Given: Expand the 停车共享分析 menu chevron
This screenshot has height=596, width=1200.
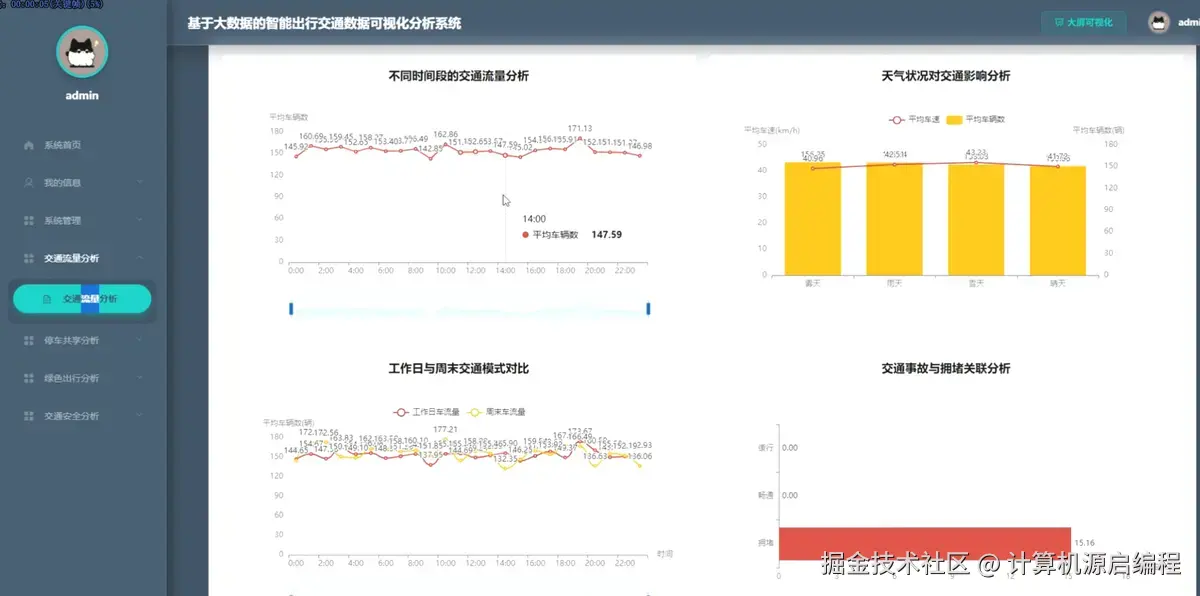Looking at the screenshot, I should 140,341.
